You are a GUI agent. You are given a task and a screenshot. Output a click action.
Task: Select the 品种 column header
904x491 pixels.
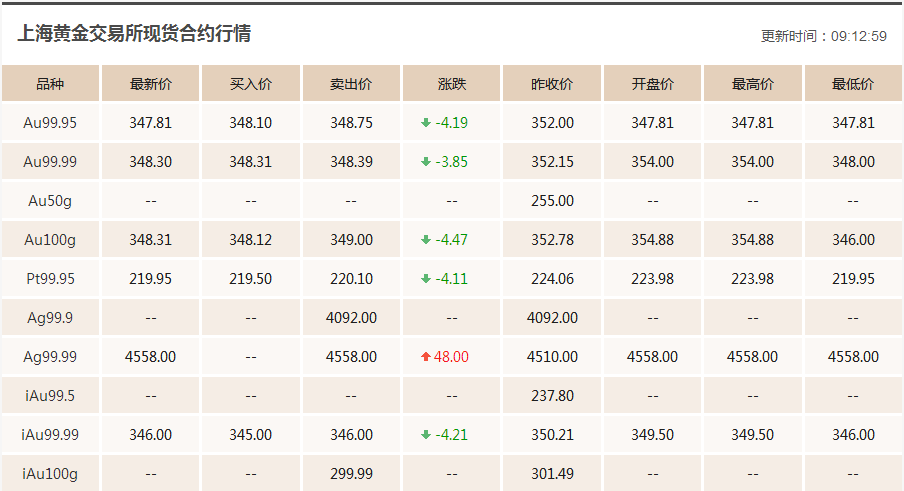[x=50, y=84]
